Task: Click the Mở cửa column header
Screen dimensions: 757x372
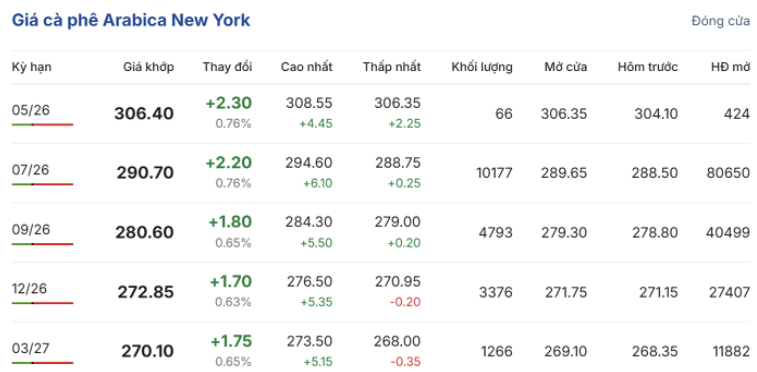Action: 566,67
